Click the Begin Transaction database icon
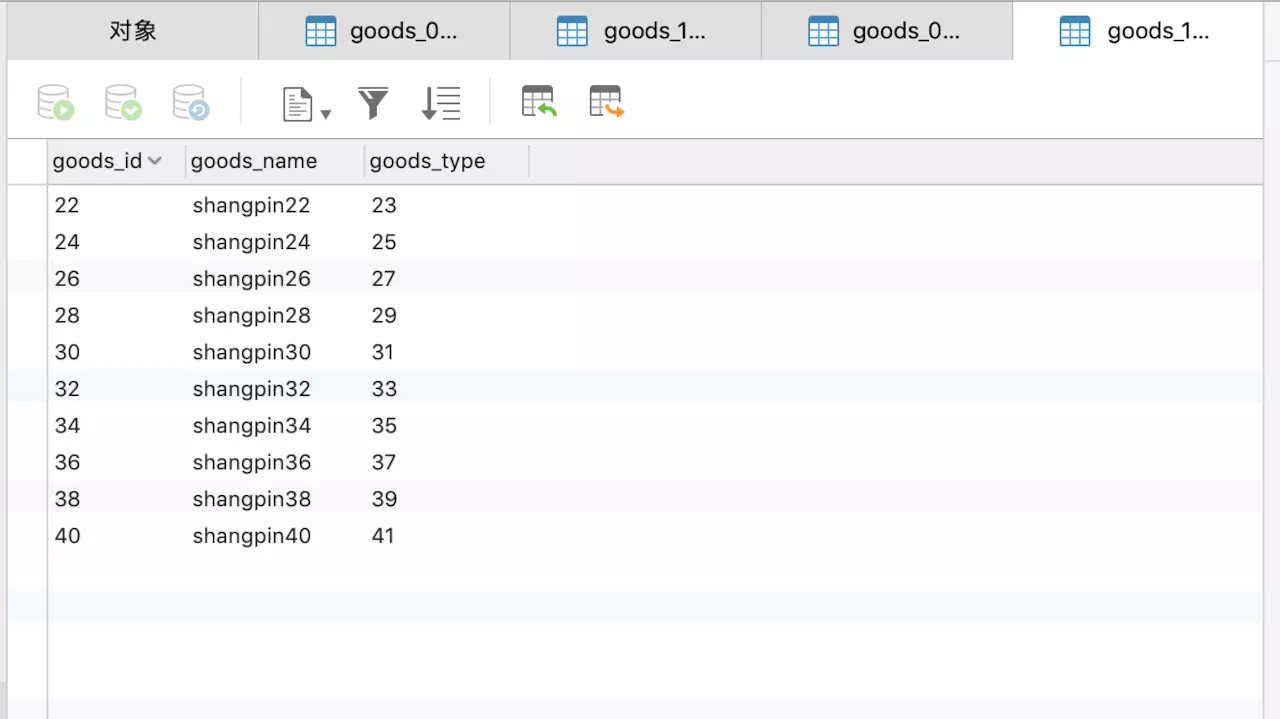 [x=56, y=103]
